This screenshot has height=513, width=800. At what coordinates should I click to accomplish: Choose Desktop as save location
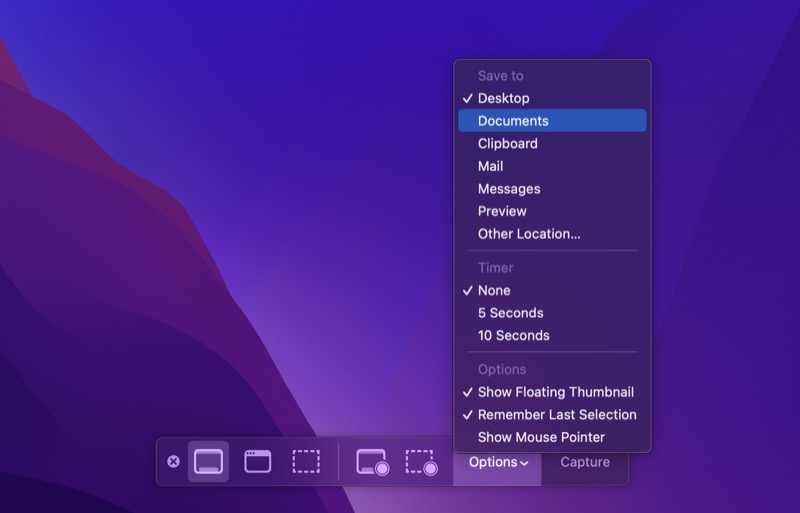click(x=552, y=98)
